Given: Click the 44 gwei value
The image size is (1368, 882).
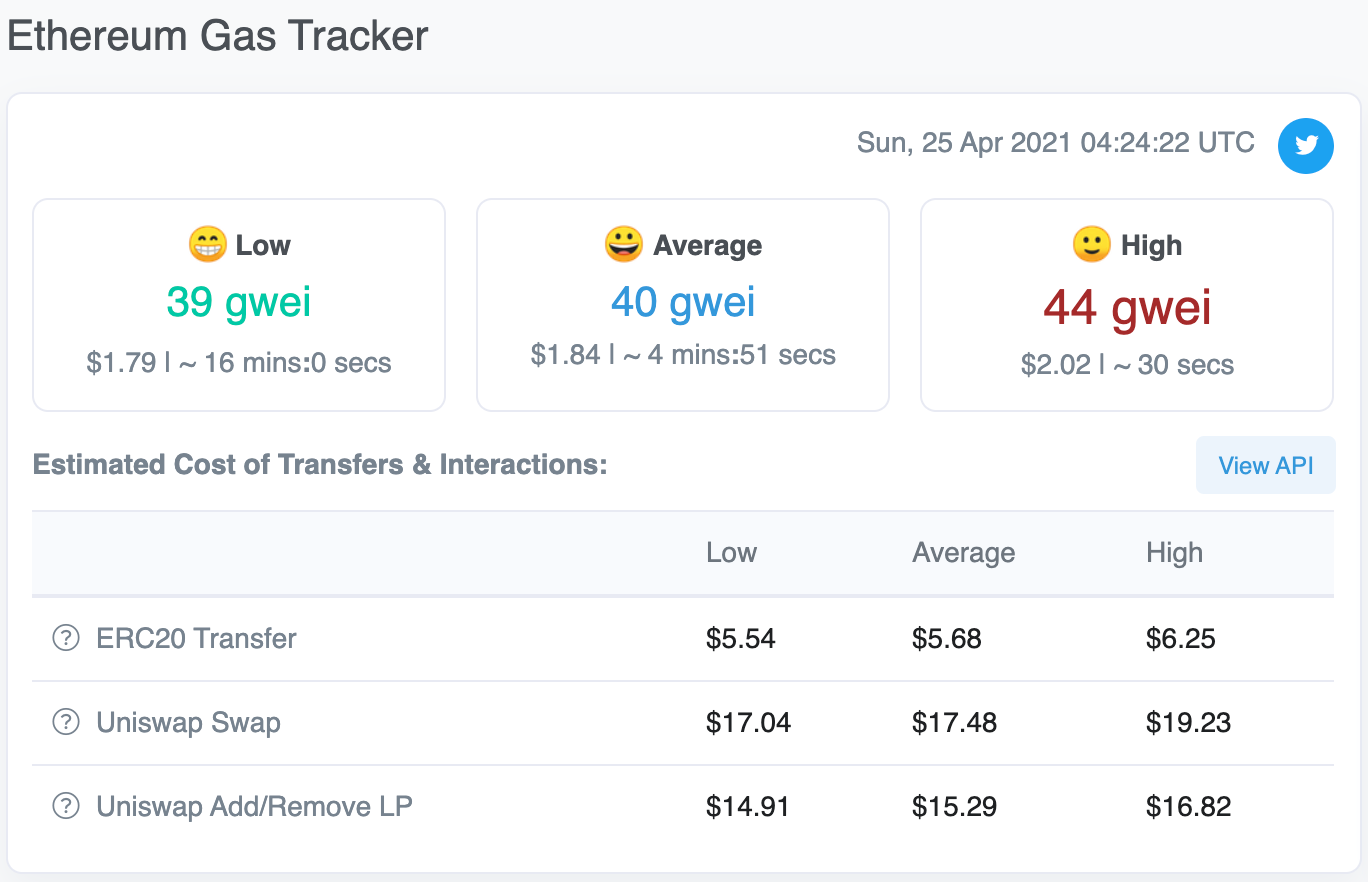Looking at the screenshot, I should (x=1127, y=307).
